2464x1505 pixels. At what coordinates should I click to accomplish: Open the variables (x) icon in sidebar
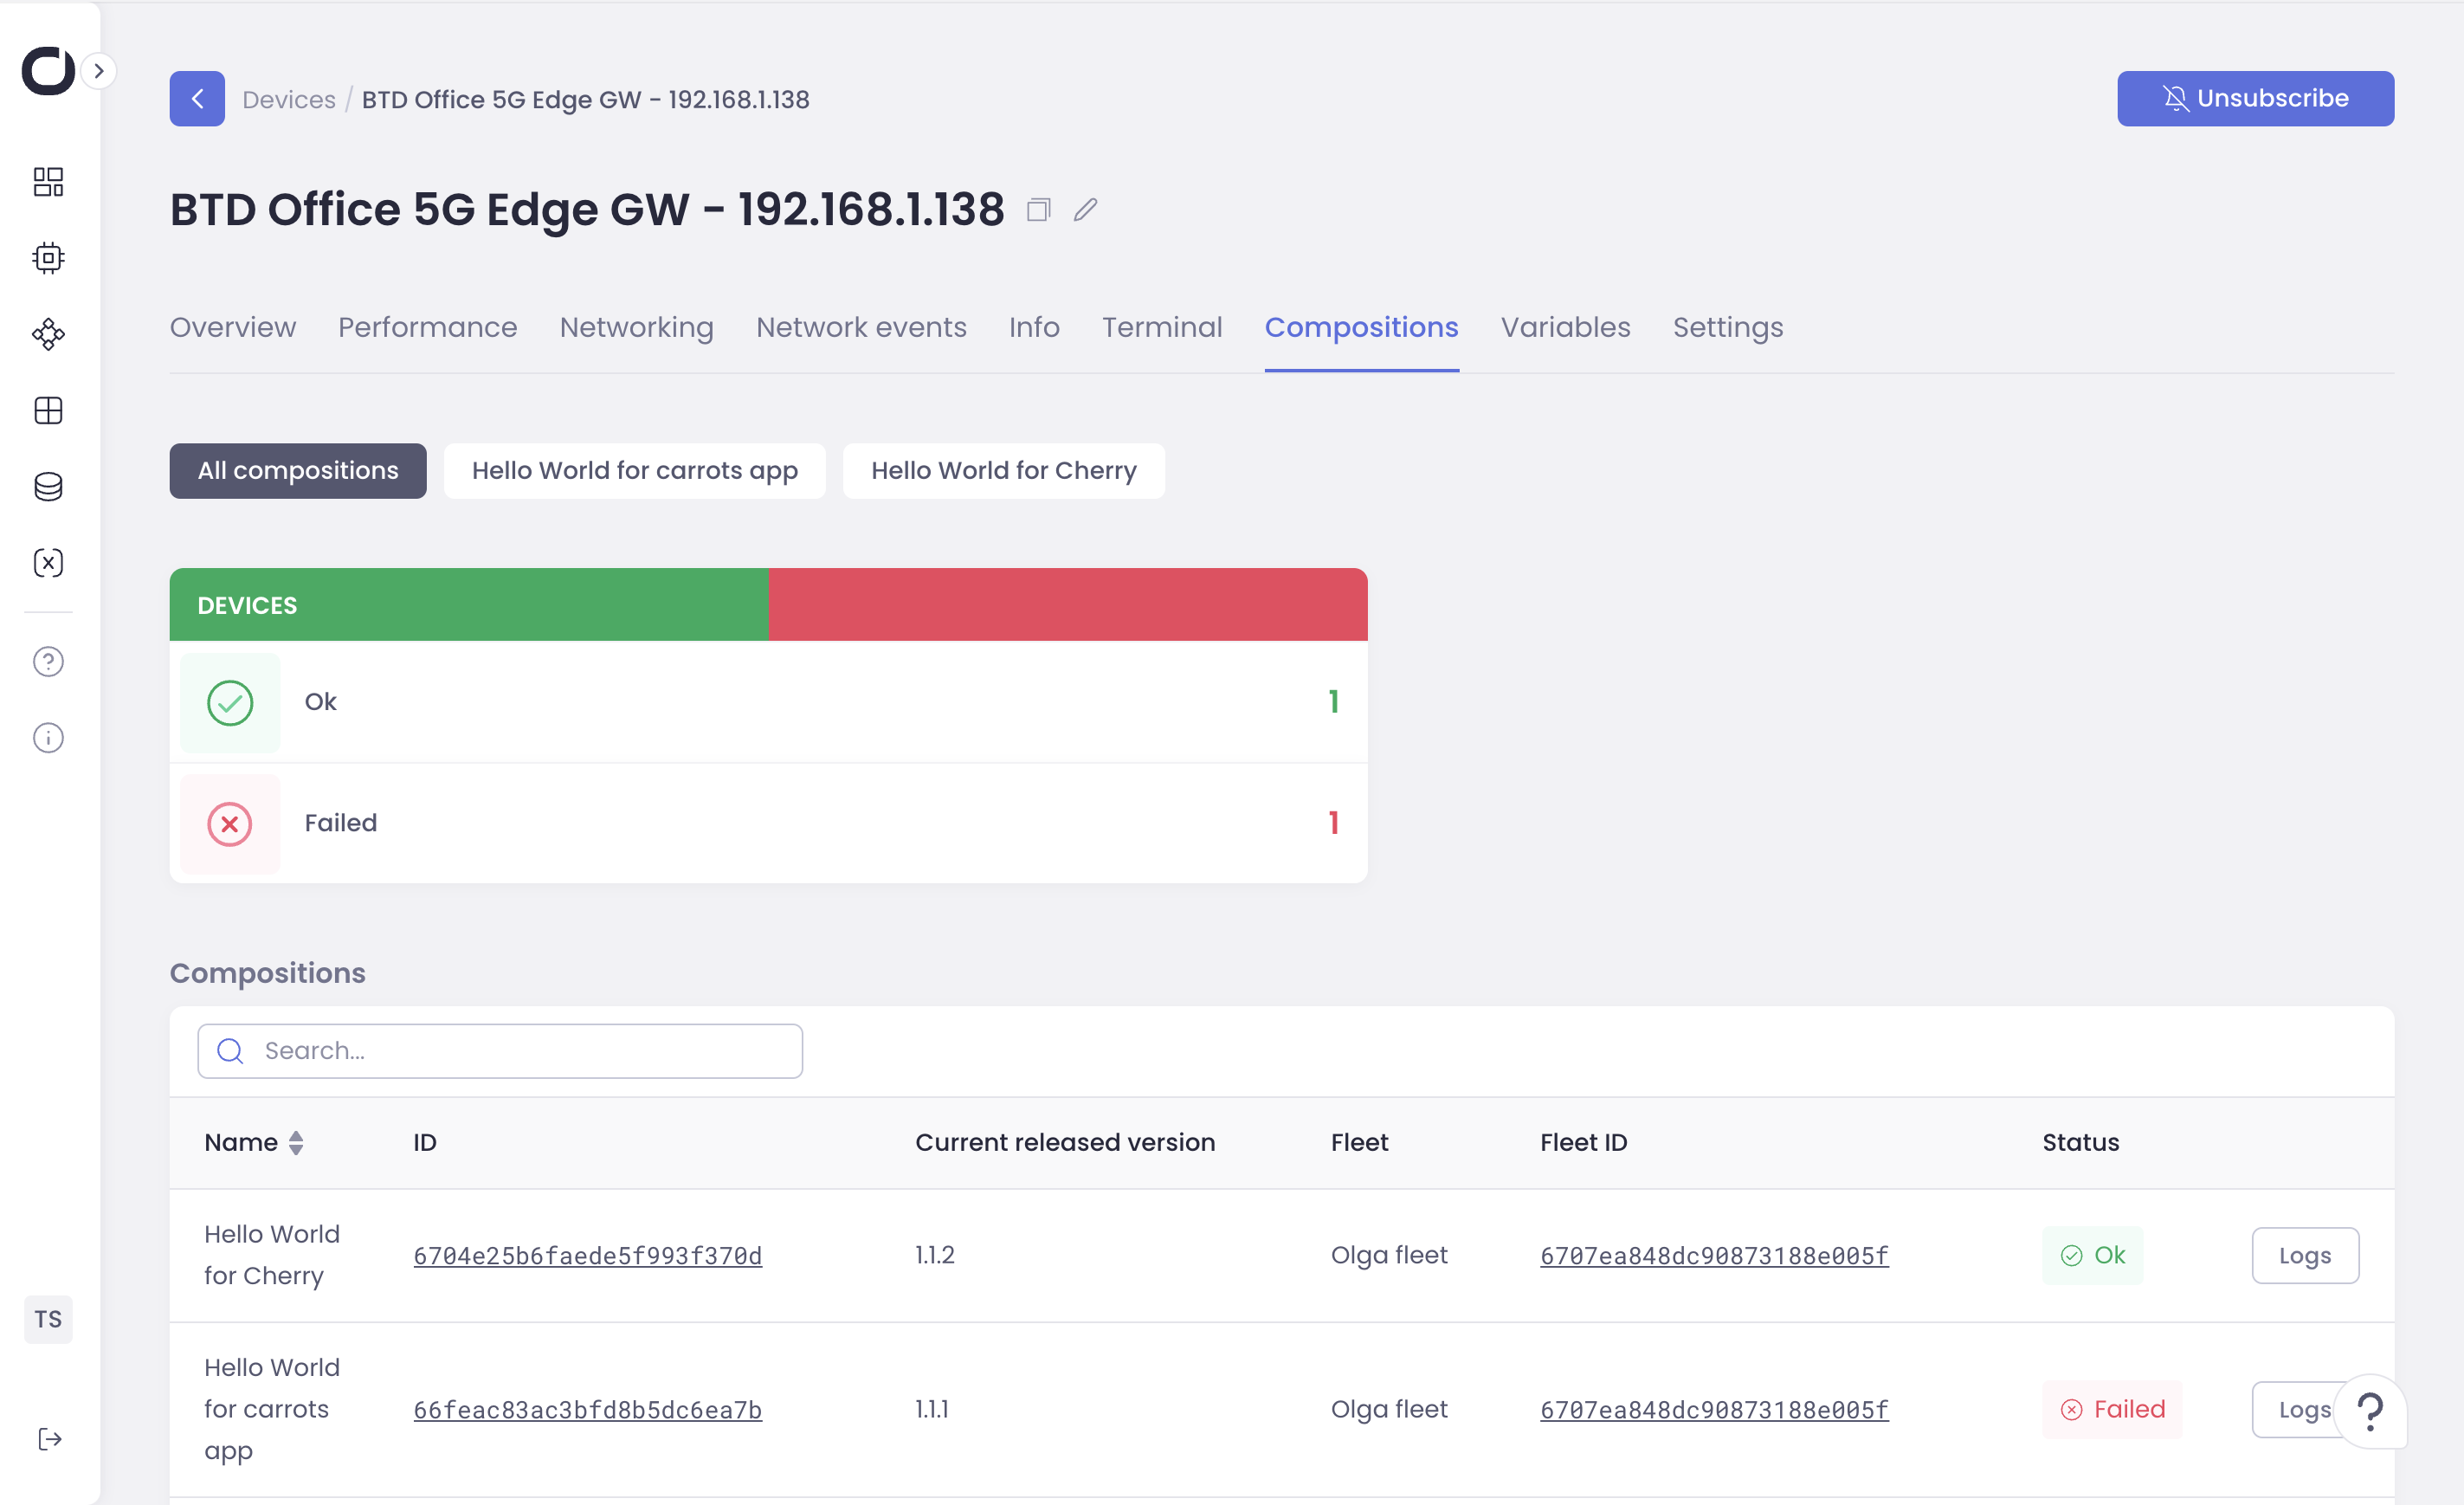(48, 563)
